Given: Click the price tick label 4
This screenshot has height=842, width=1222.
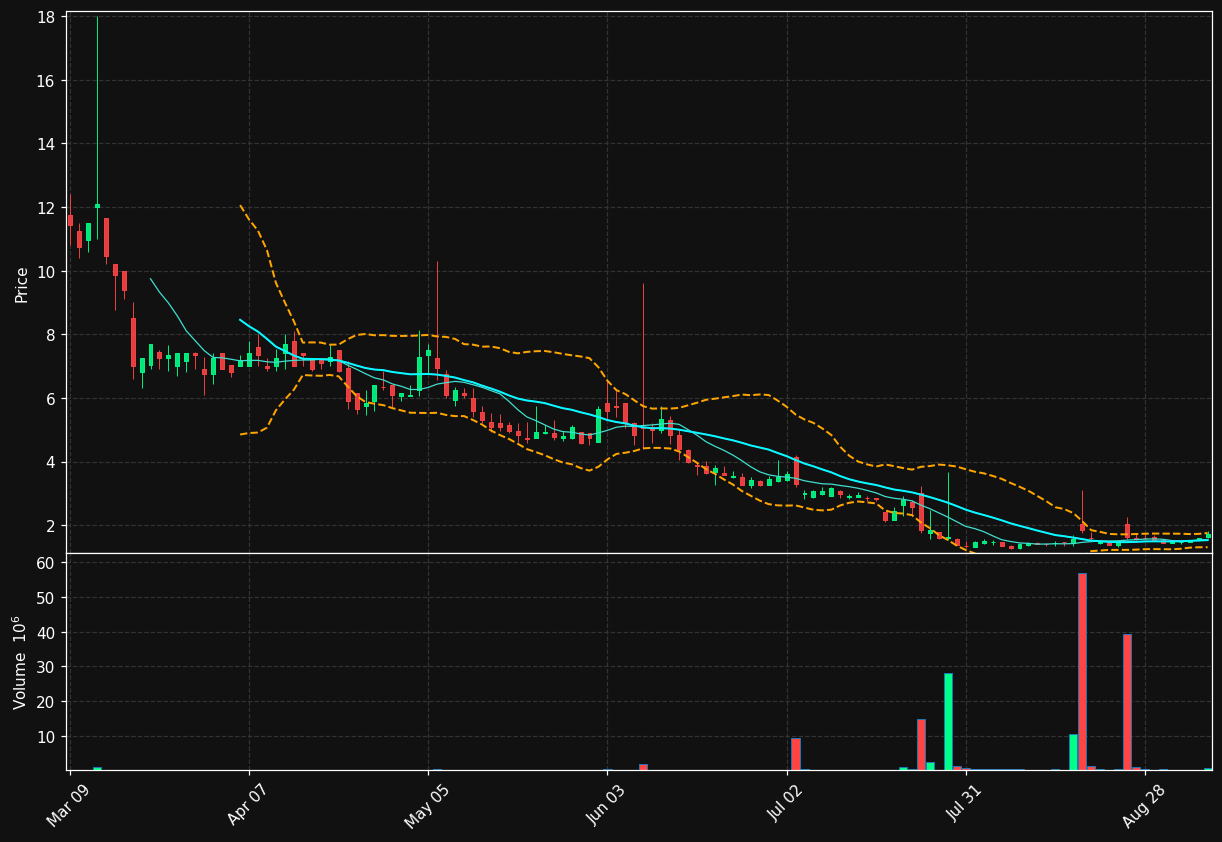Looking at the screenshot, I should [51, 463].
